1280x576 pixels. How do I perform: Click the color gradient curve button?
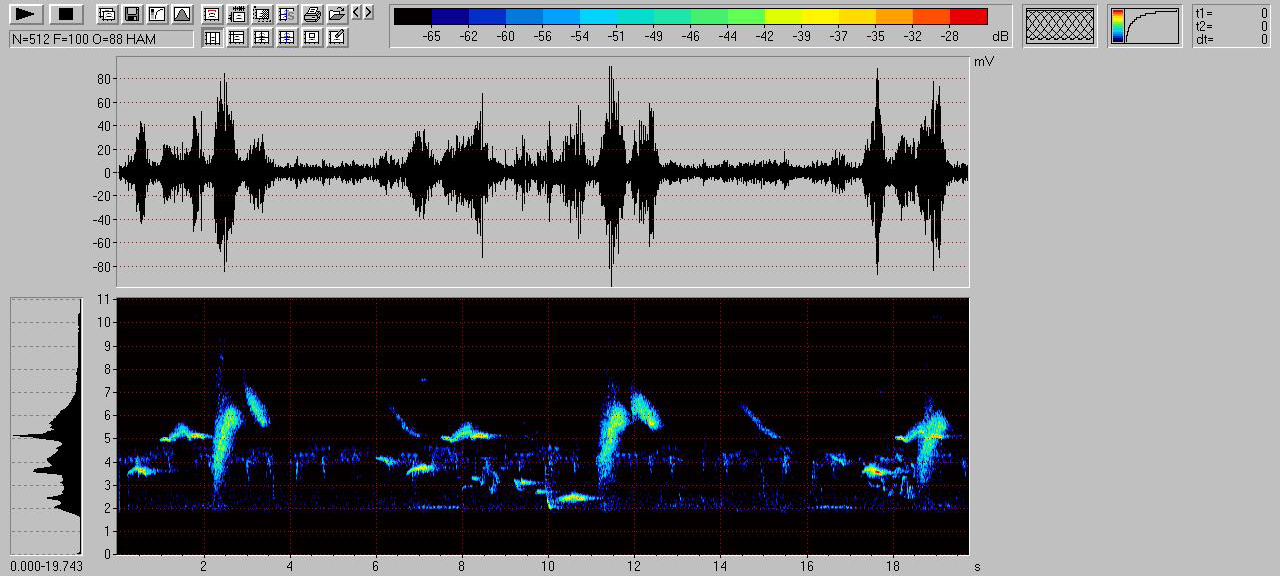pos(1145,26)
